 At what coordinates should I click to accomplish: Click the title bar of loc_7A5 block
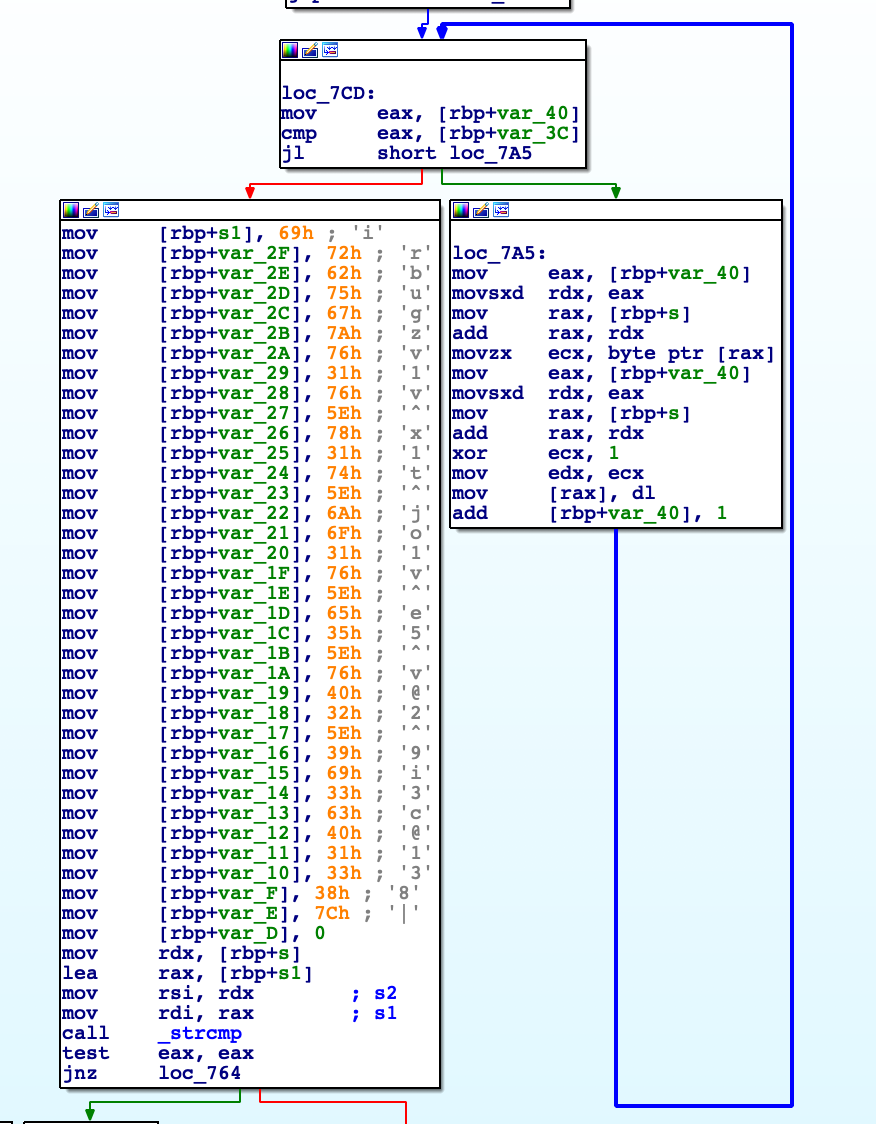(616, 210)
